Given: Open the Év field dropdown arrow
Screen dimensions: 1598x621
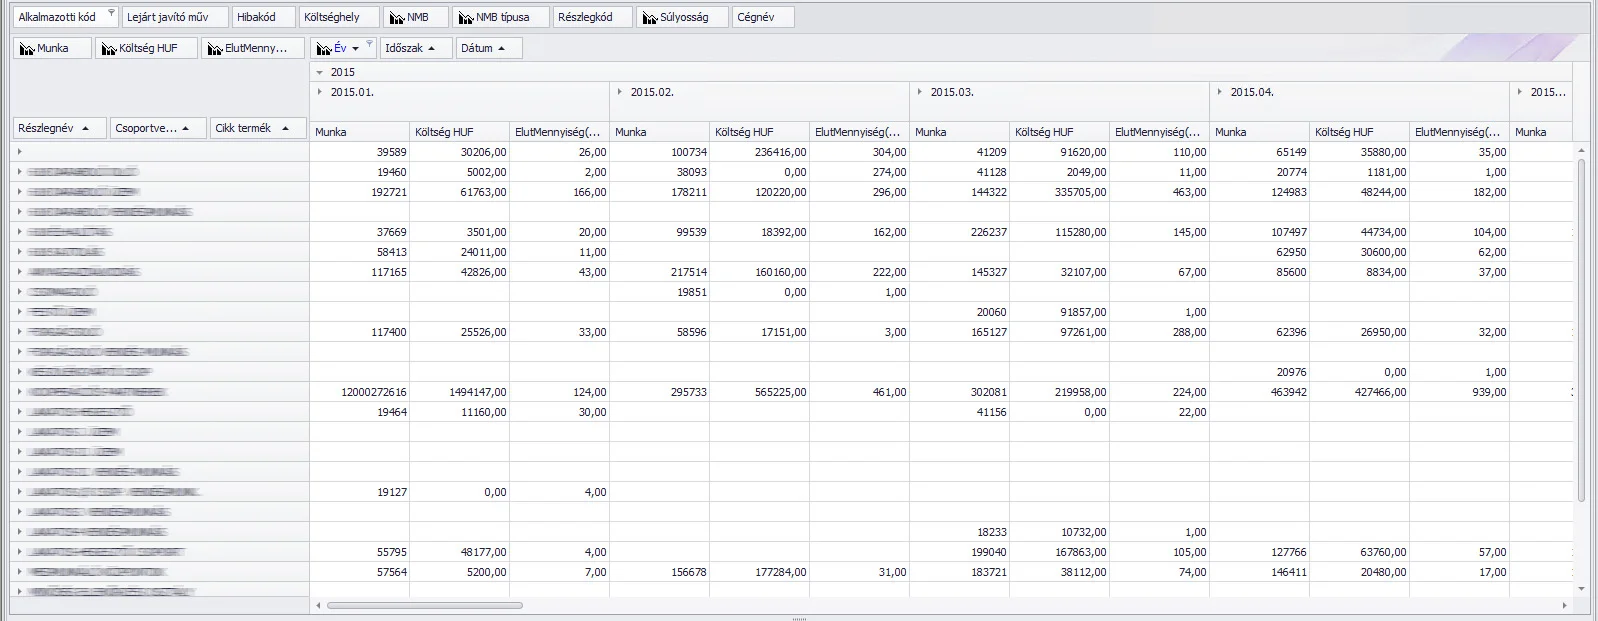Looking at the screenshot, I should click(x=355, y=49).
